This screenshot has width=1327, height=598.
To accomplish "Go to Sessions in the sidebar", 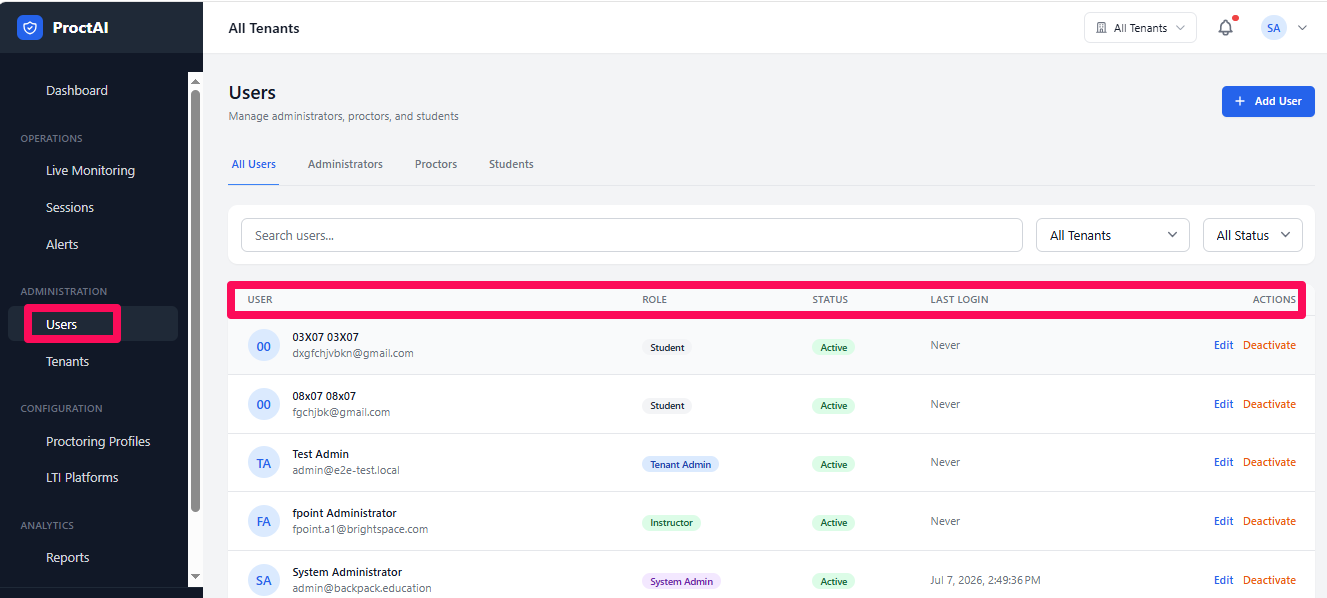I will pyautogui.click(x=70, y=207).
